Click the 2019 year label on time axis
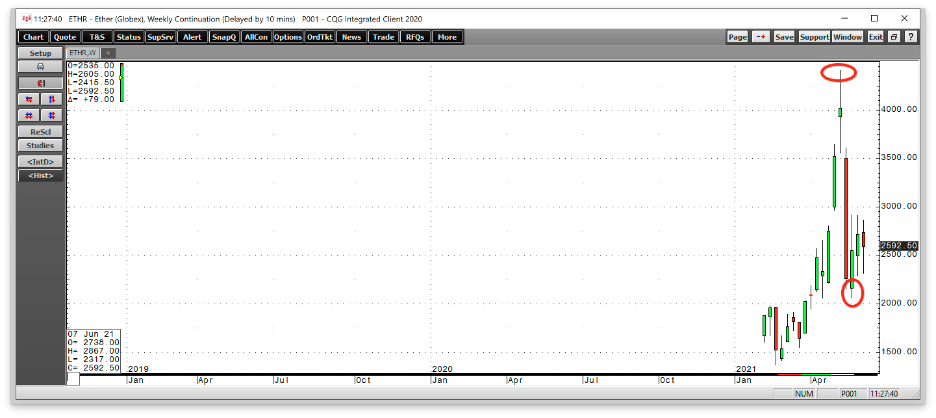This screenshot has width=936, height=418. coord(138,369)
